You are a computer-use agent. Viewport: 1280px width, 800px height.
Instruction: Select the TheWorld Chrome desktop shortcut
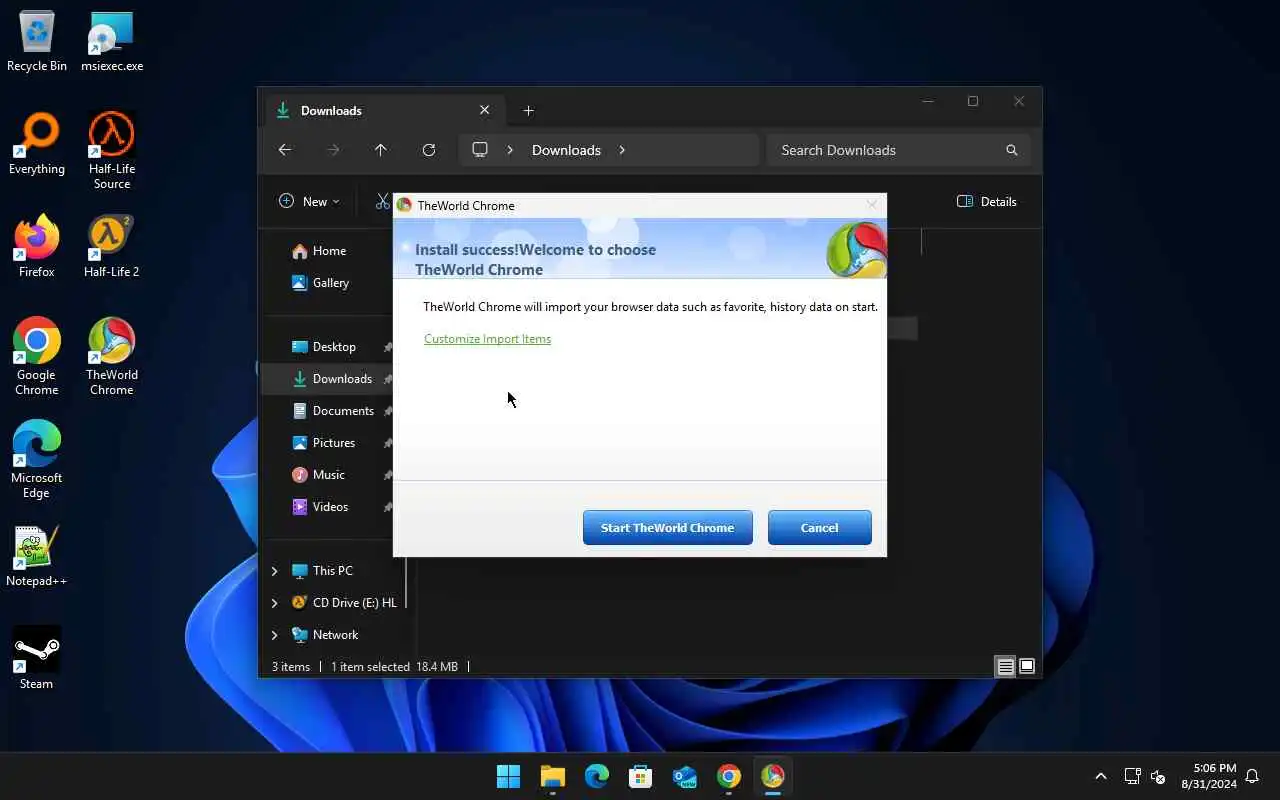[112, 357]
